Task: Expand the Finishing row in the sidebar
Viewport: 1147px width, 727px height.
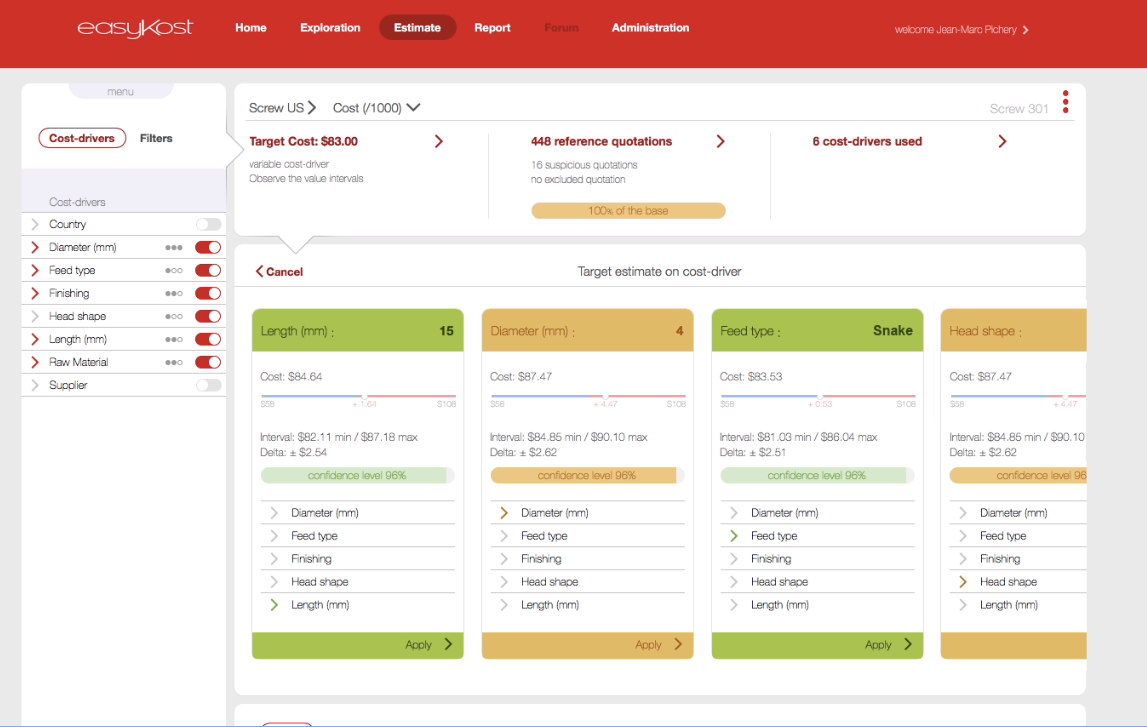Action: pyautogui.click(x=34, y=293)
